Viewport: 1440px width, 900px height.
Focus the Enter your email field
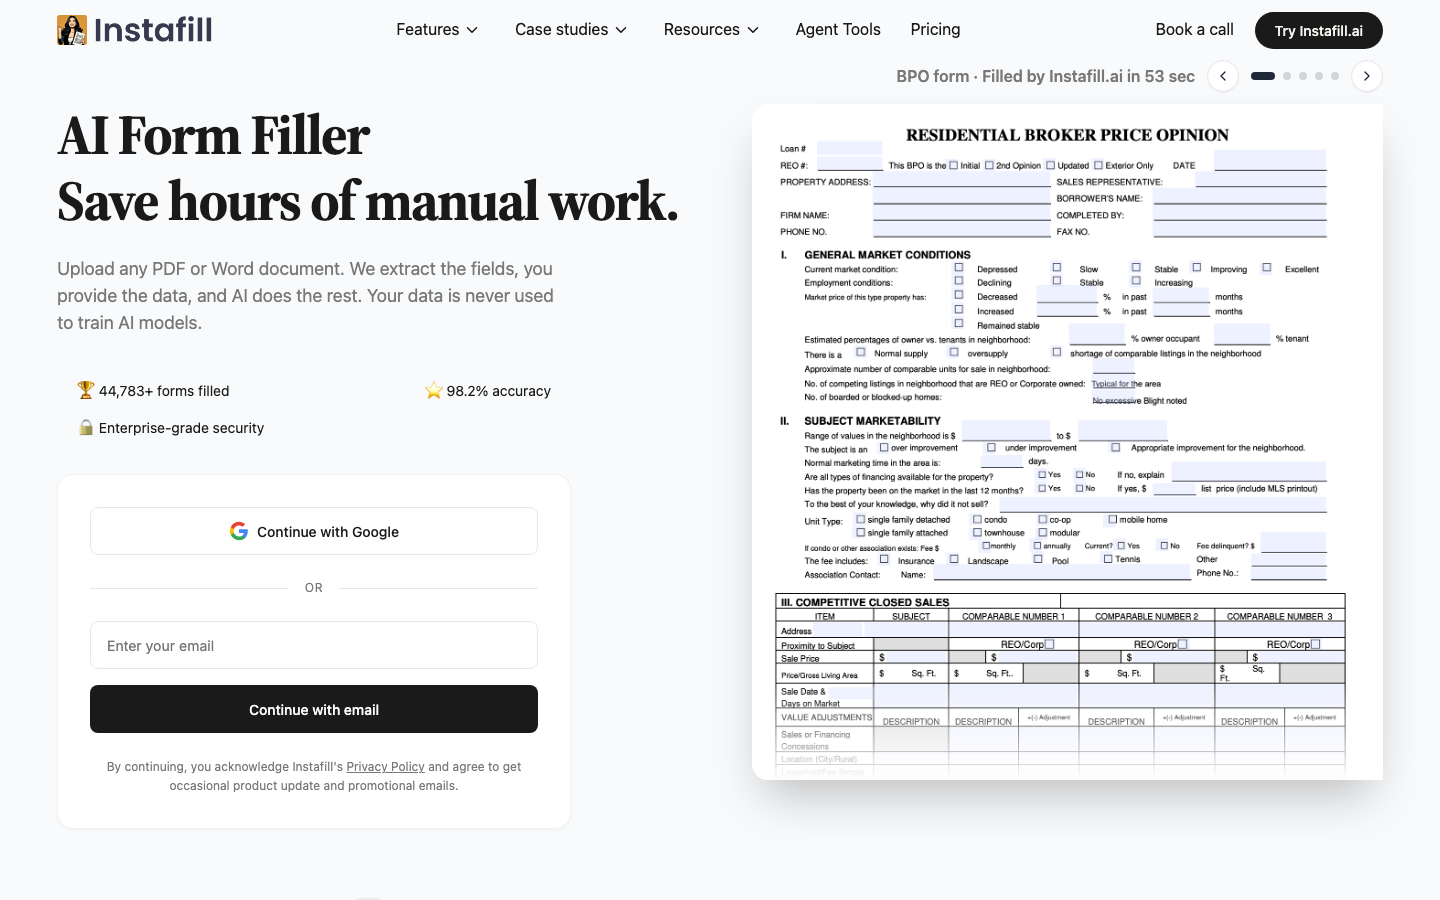coord(314,645)
